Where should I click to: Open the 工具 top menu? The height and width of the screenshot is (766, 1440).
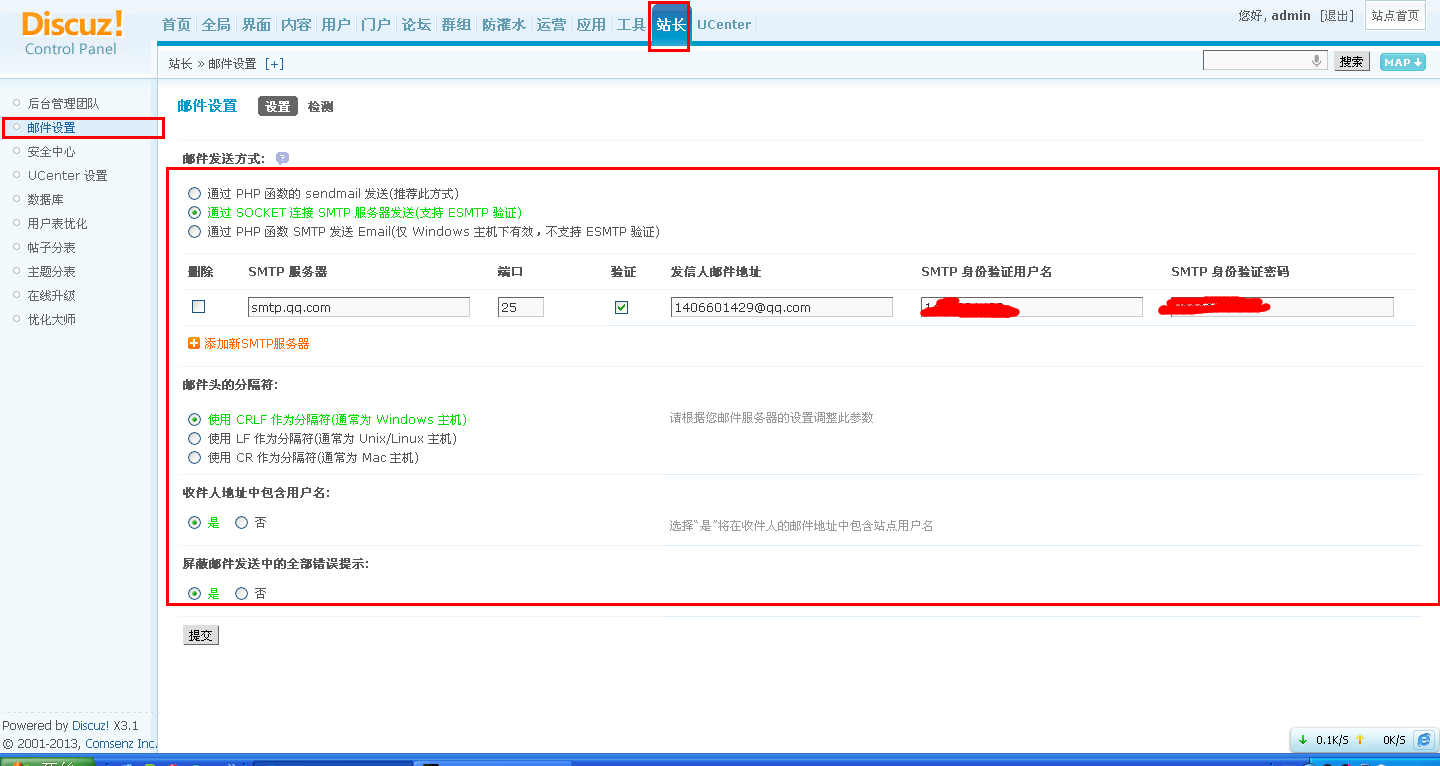pos(631,25)
